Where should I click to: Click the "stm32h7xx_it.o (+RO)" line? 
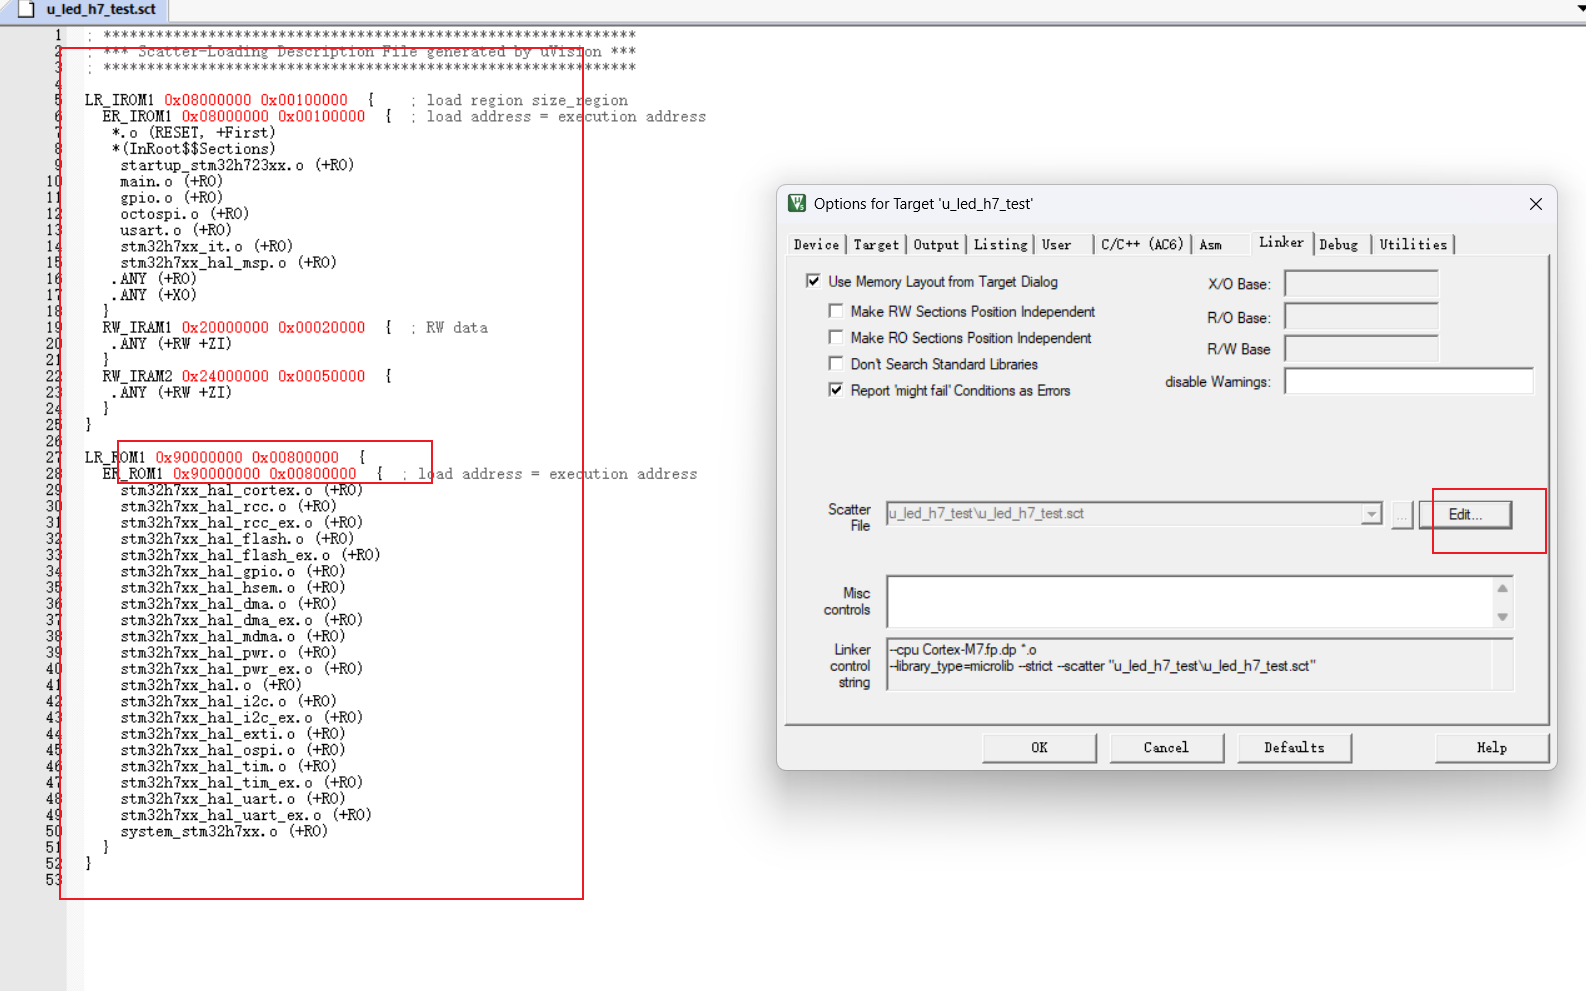tap(206, 246)
